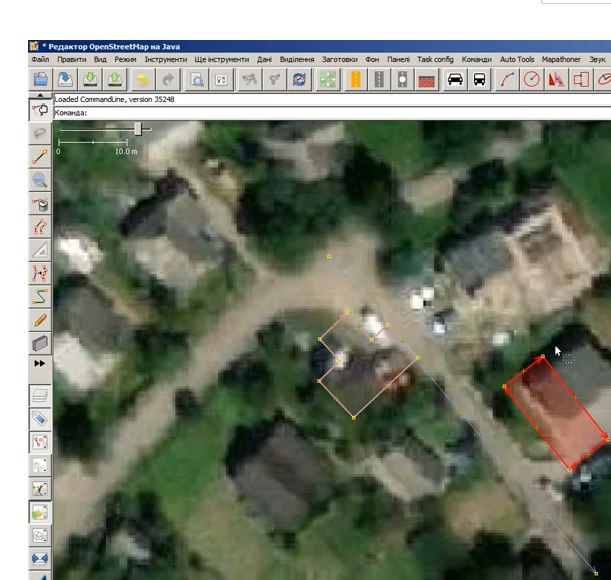Open the Заготовки menu
This screenshot has width=611, height=580.
coord(340,59)
